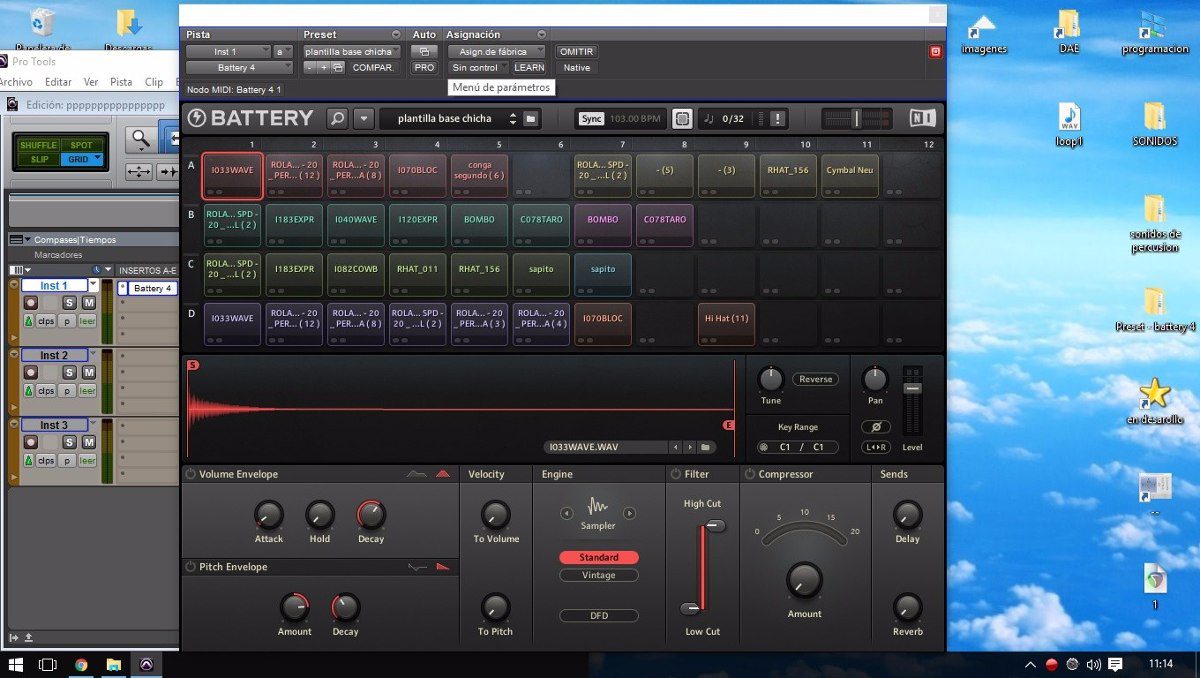This screenshot has width=1200, height=678.
Task: Mute the Inst 2 track
Action: pos(88,372)
